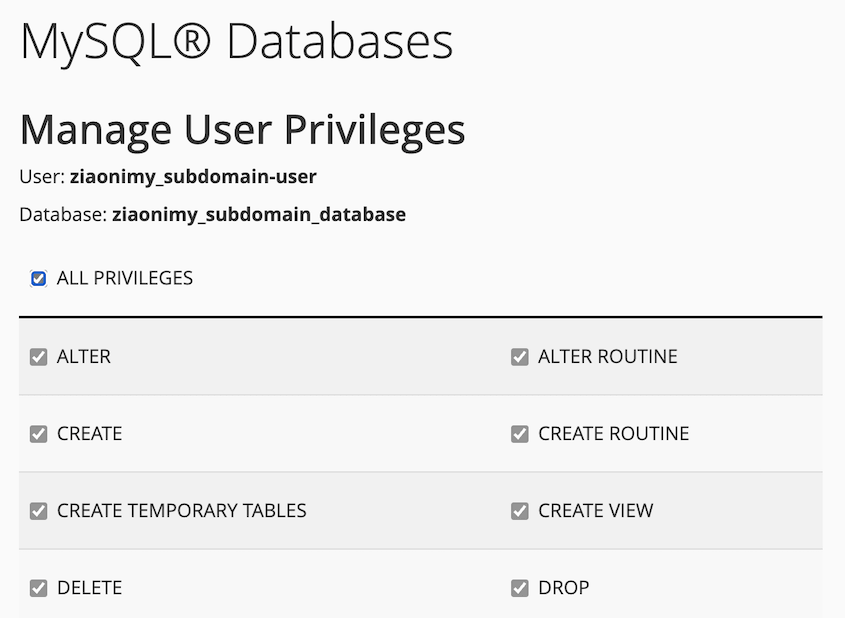
Task: Uncheck the DELETE privilege checkbox
Action: (39, 588)
